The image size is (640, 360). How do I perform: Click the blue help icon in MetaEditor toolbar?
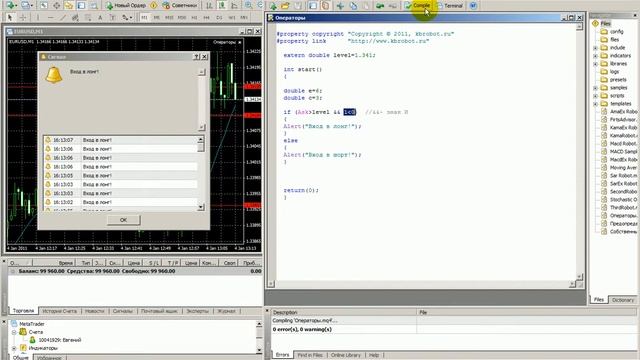473,6
